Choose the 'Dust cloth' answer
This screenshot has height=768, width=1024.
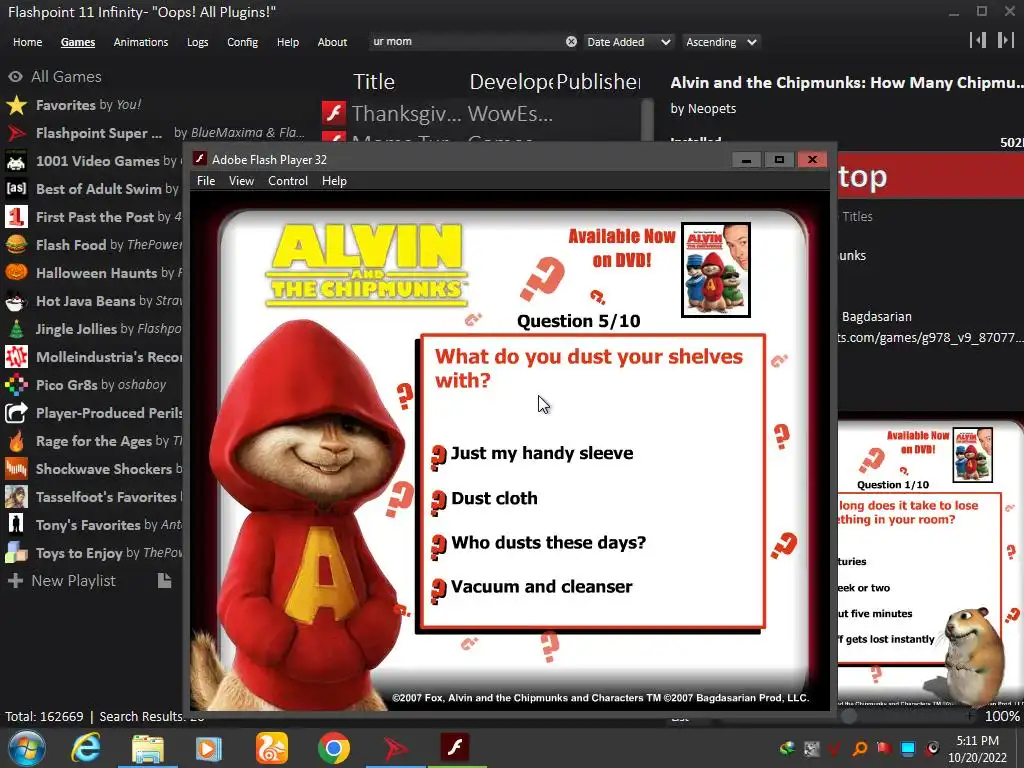point(494,498)
